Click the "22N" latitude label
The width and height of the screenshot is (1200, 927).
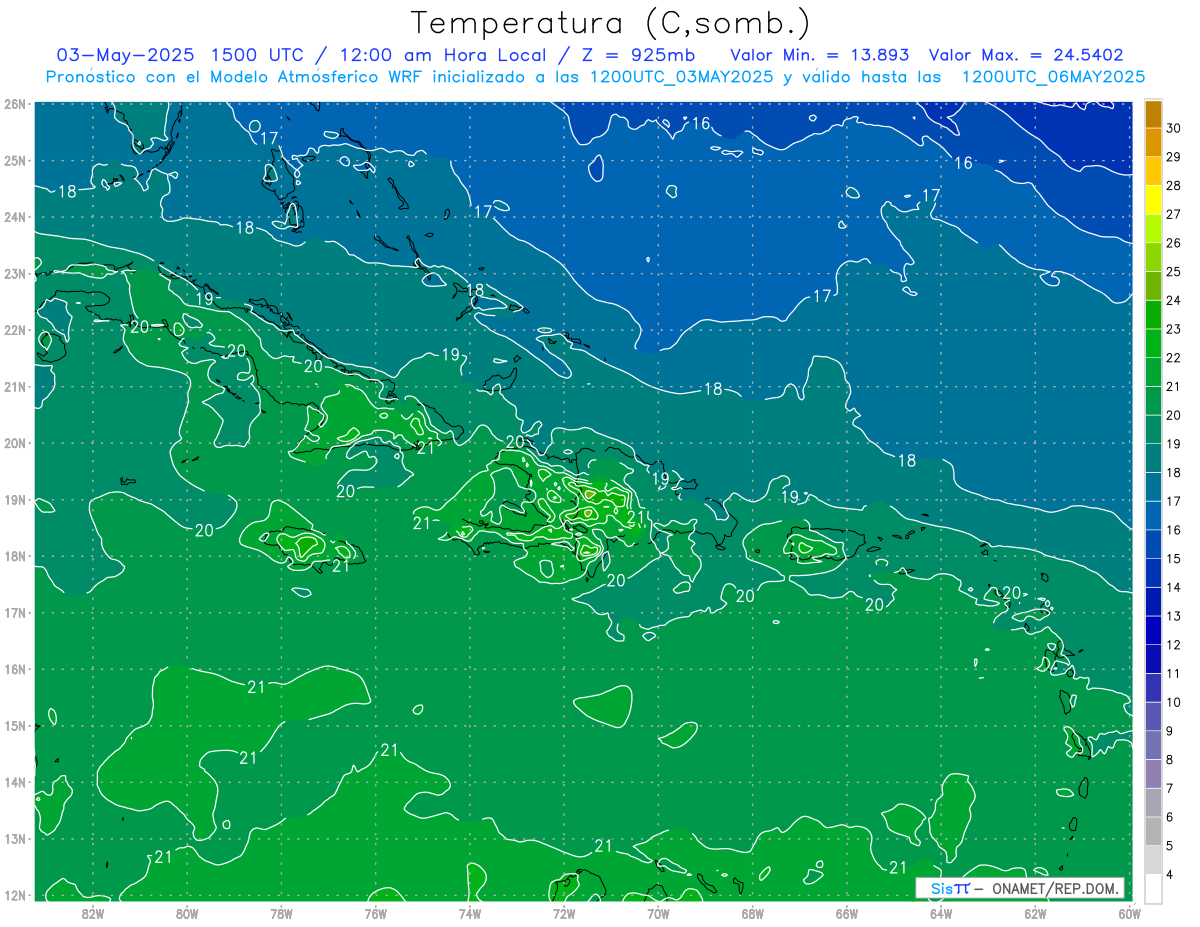14,330
